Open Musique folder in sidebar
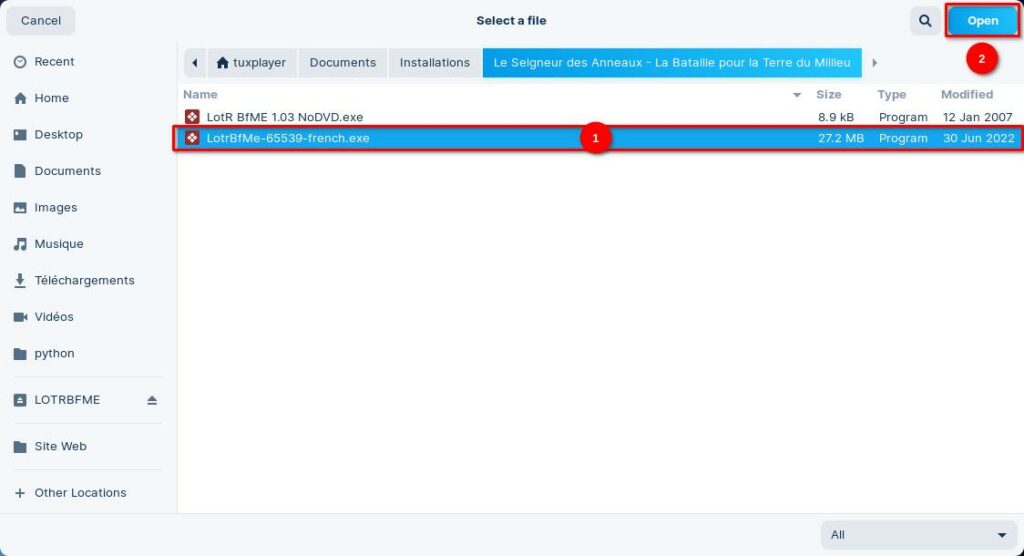The width and height of the screenshot is (1024, 556). click(x=58, y=244)
